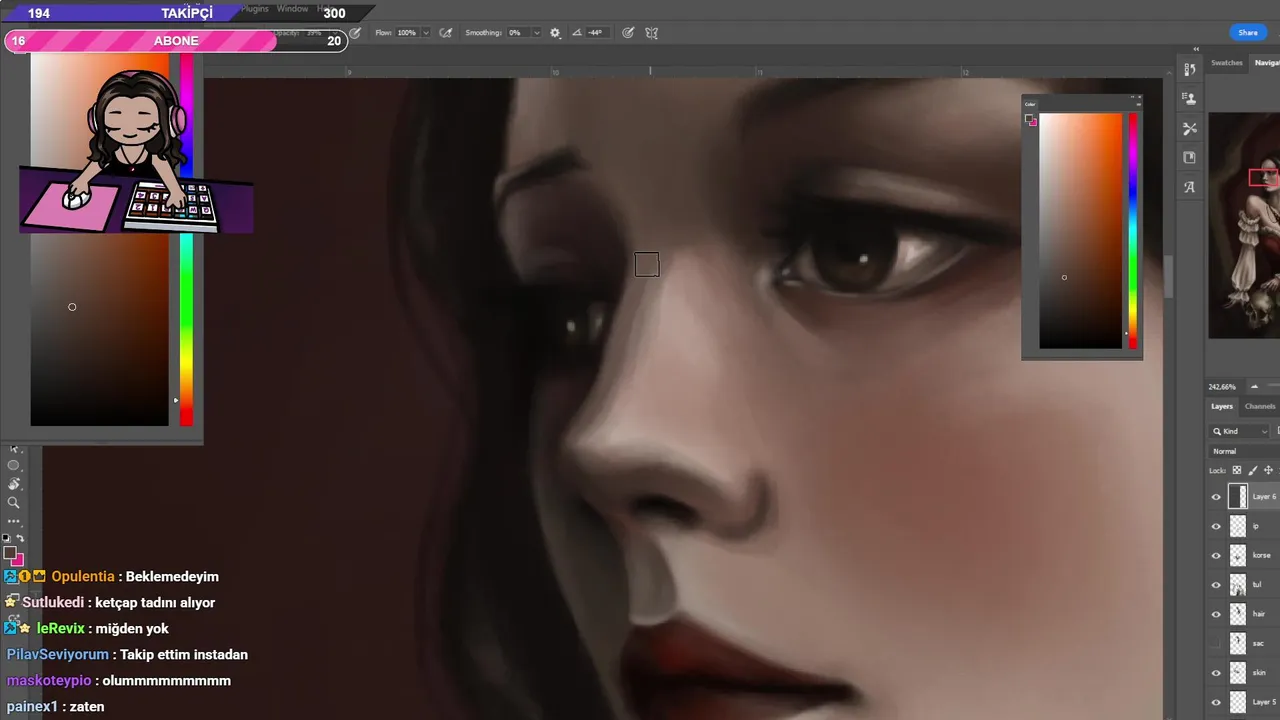Select the Layers tab
The width and height of the screenshot is (1280, 720).
coord(1222,406)
